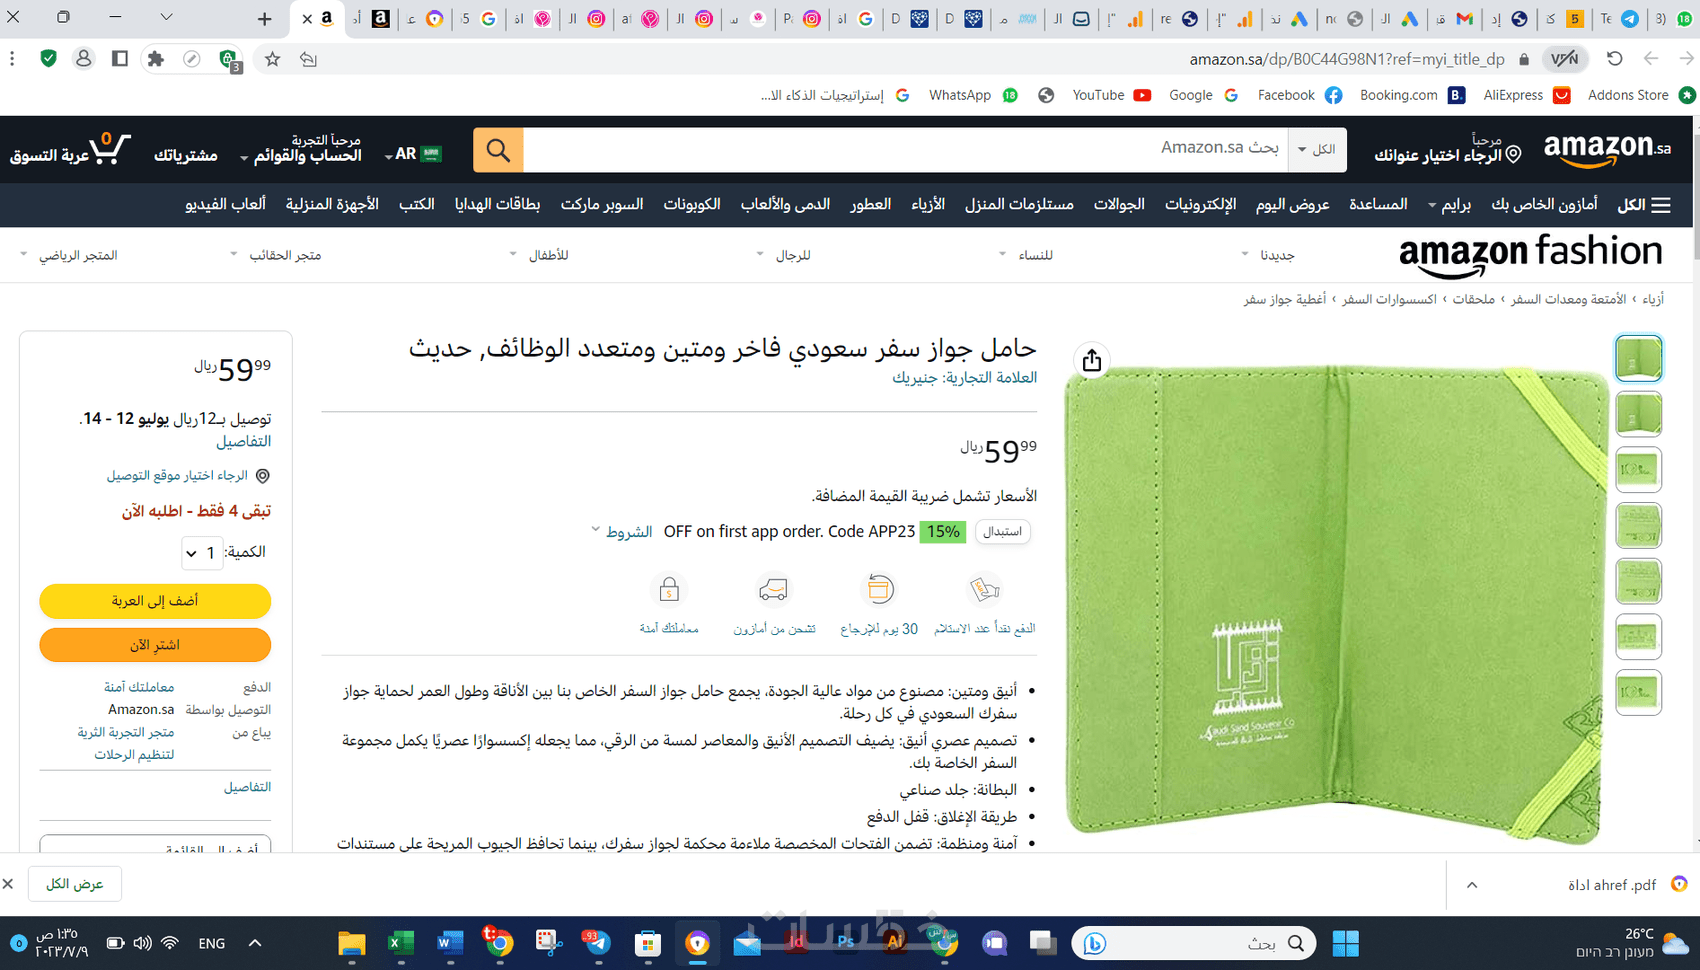Open the shopping cart icon
This screenshot has height=970, width=1700.
point(109,148)
